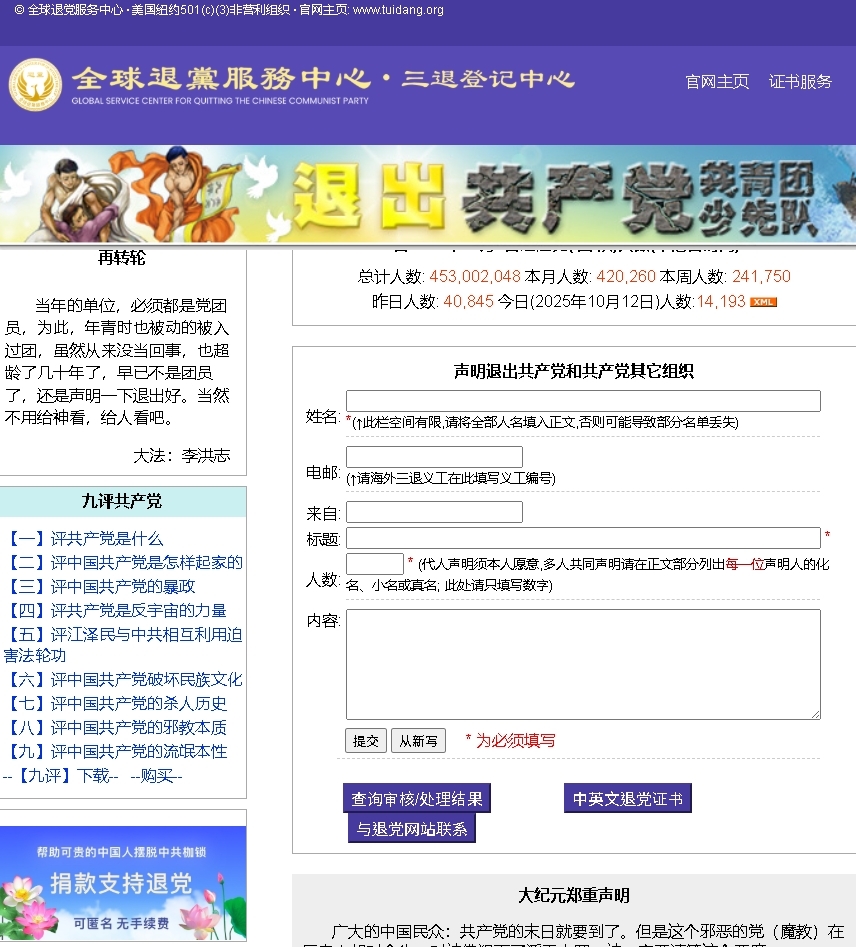This screenshot has height=947, width=856.
Task: Click inside the 标题 title field
Action: coord(584,538)
